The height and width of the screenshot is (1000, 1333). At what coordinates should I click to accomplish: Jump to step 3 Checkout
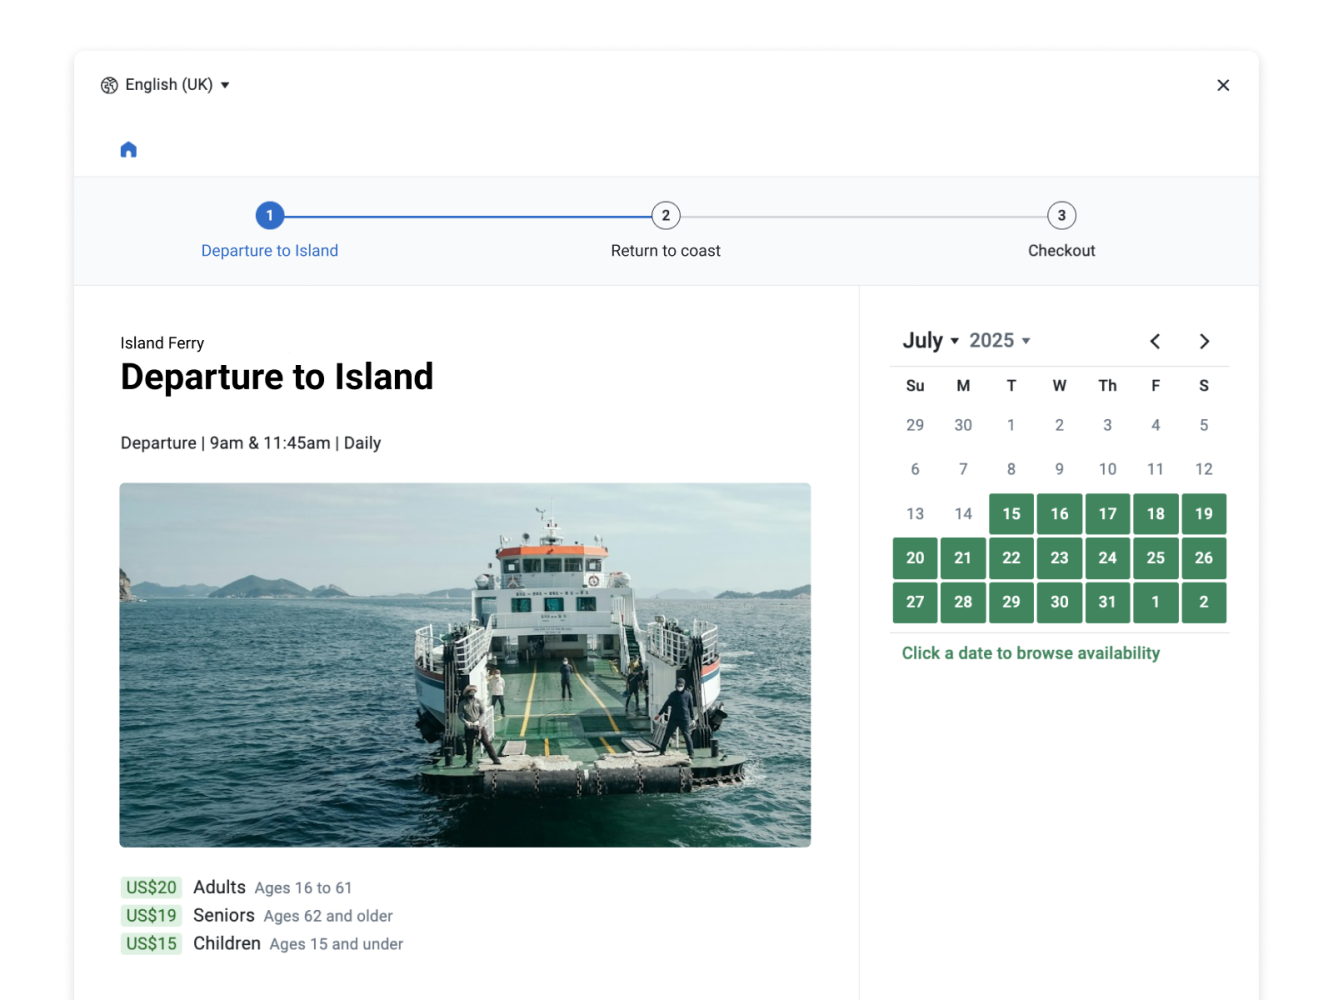point(1061,216)
